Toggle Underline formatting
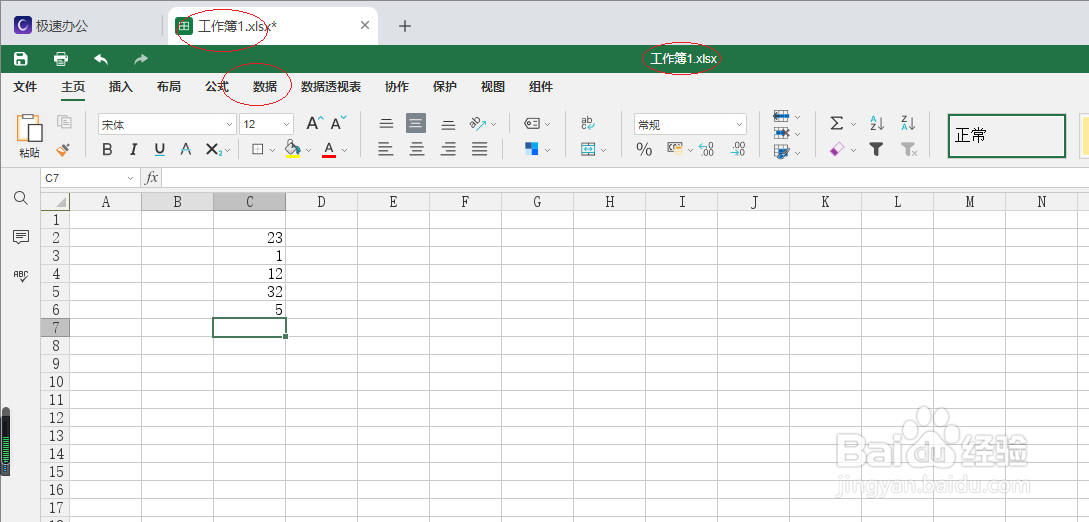The image size is (1089, 522). coord(160,149)
